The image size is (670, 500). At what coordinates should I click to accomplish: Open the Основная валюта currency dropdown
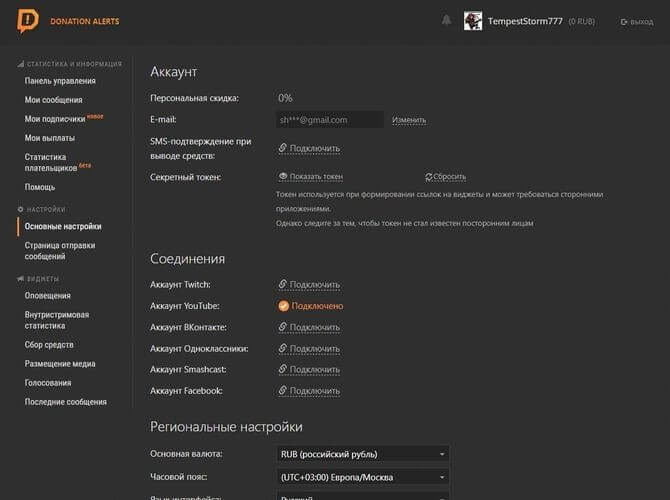coord(363,454)
